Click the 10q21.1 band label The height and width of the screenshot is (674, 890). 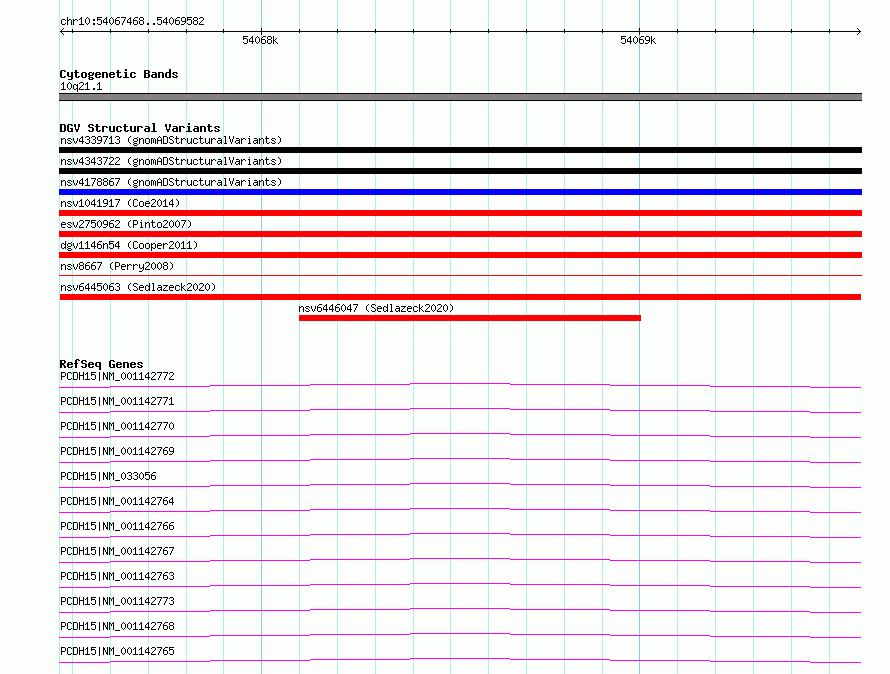[x=81, y=86]
